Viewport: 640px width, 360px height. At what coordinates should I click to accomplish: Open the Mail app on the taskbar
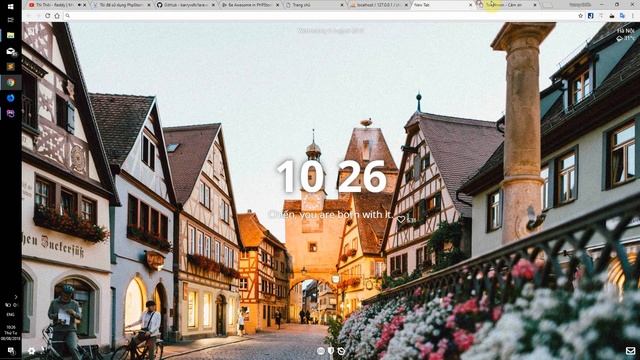point(11,51)
